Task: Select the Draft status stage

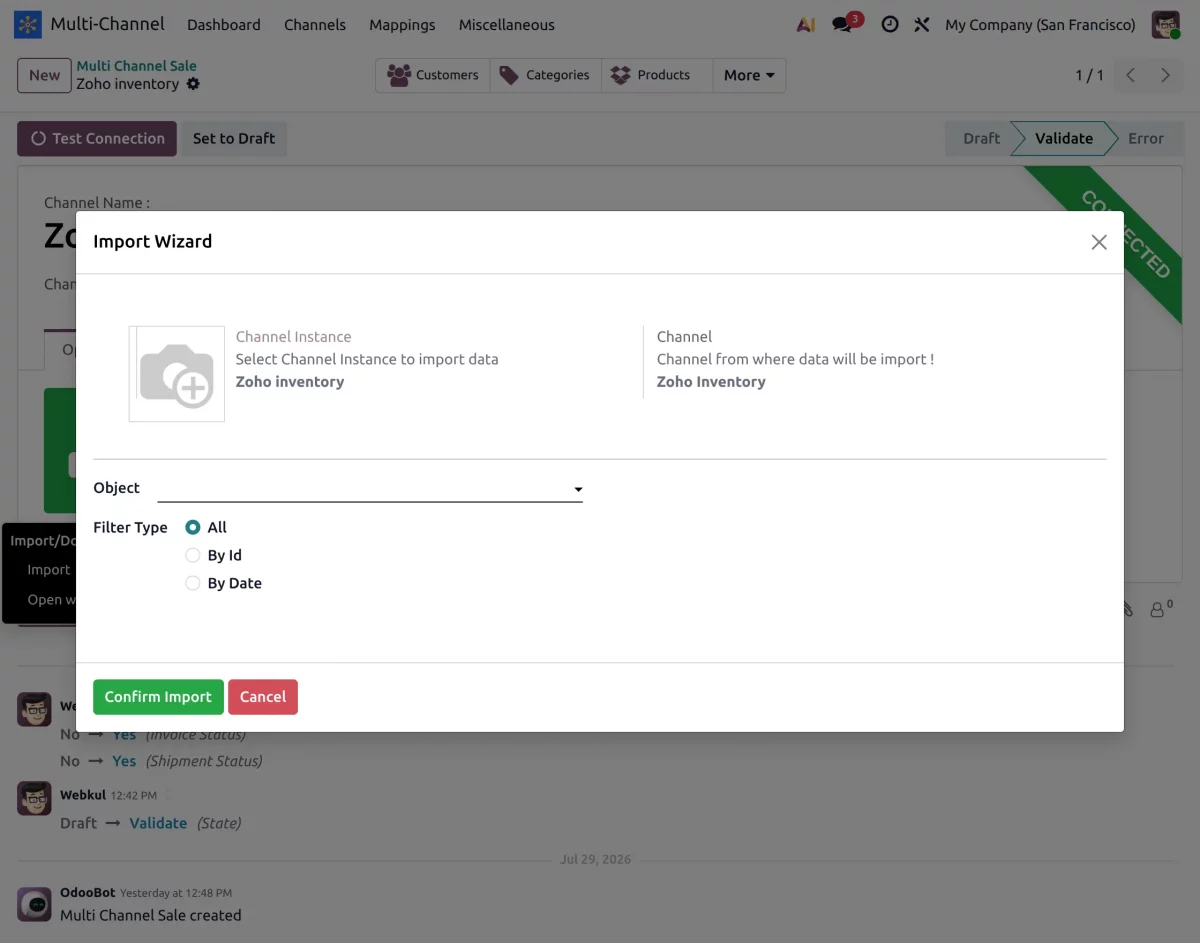Action: pos(981,139)
